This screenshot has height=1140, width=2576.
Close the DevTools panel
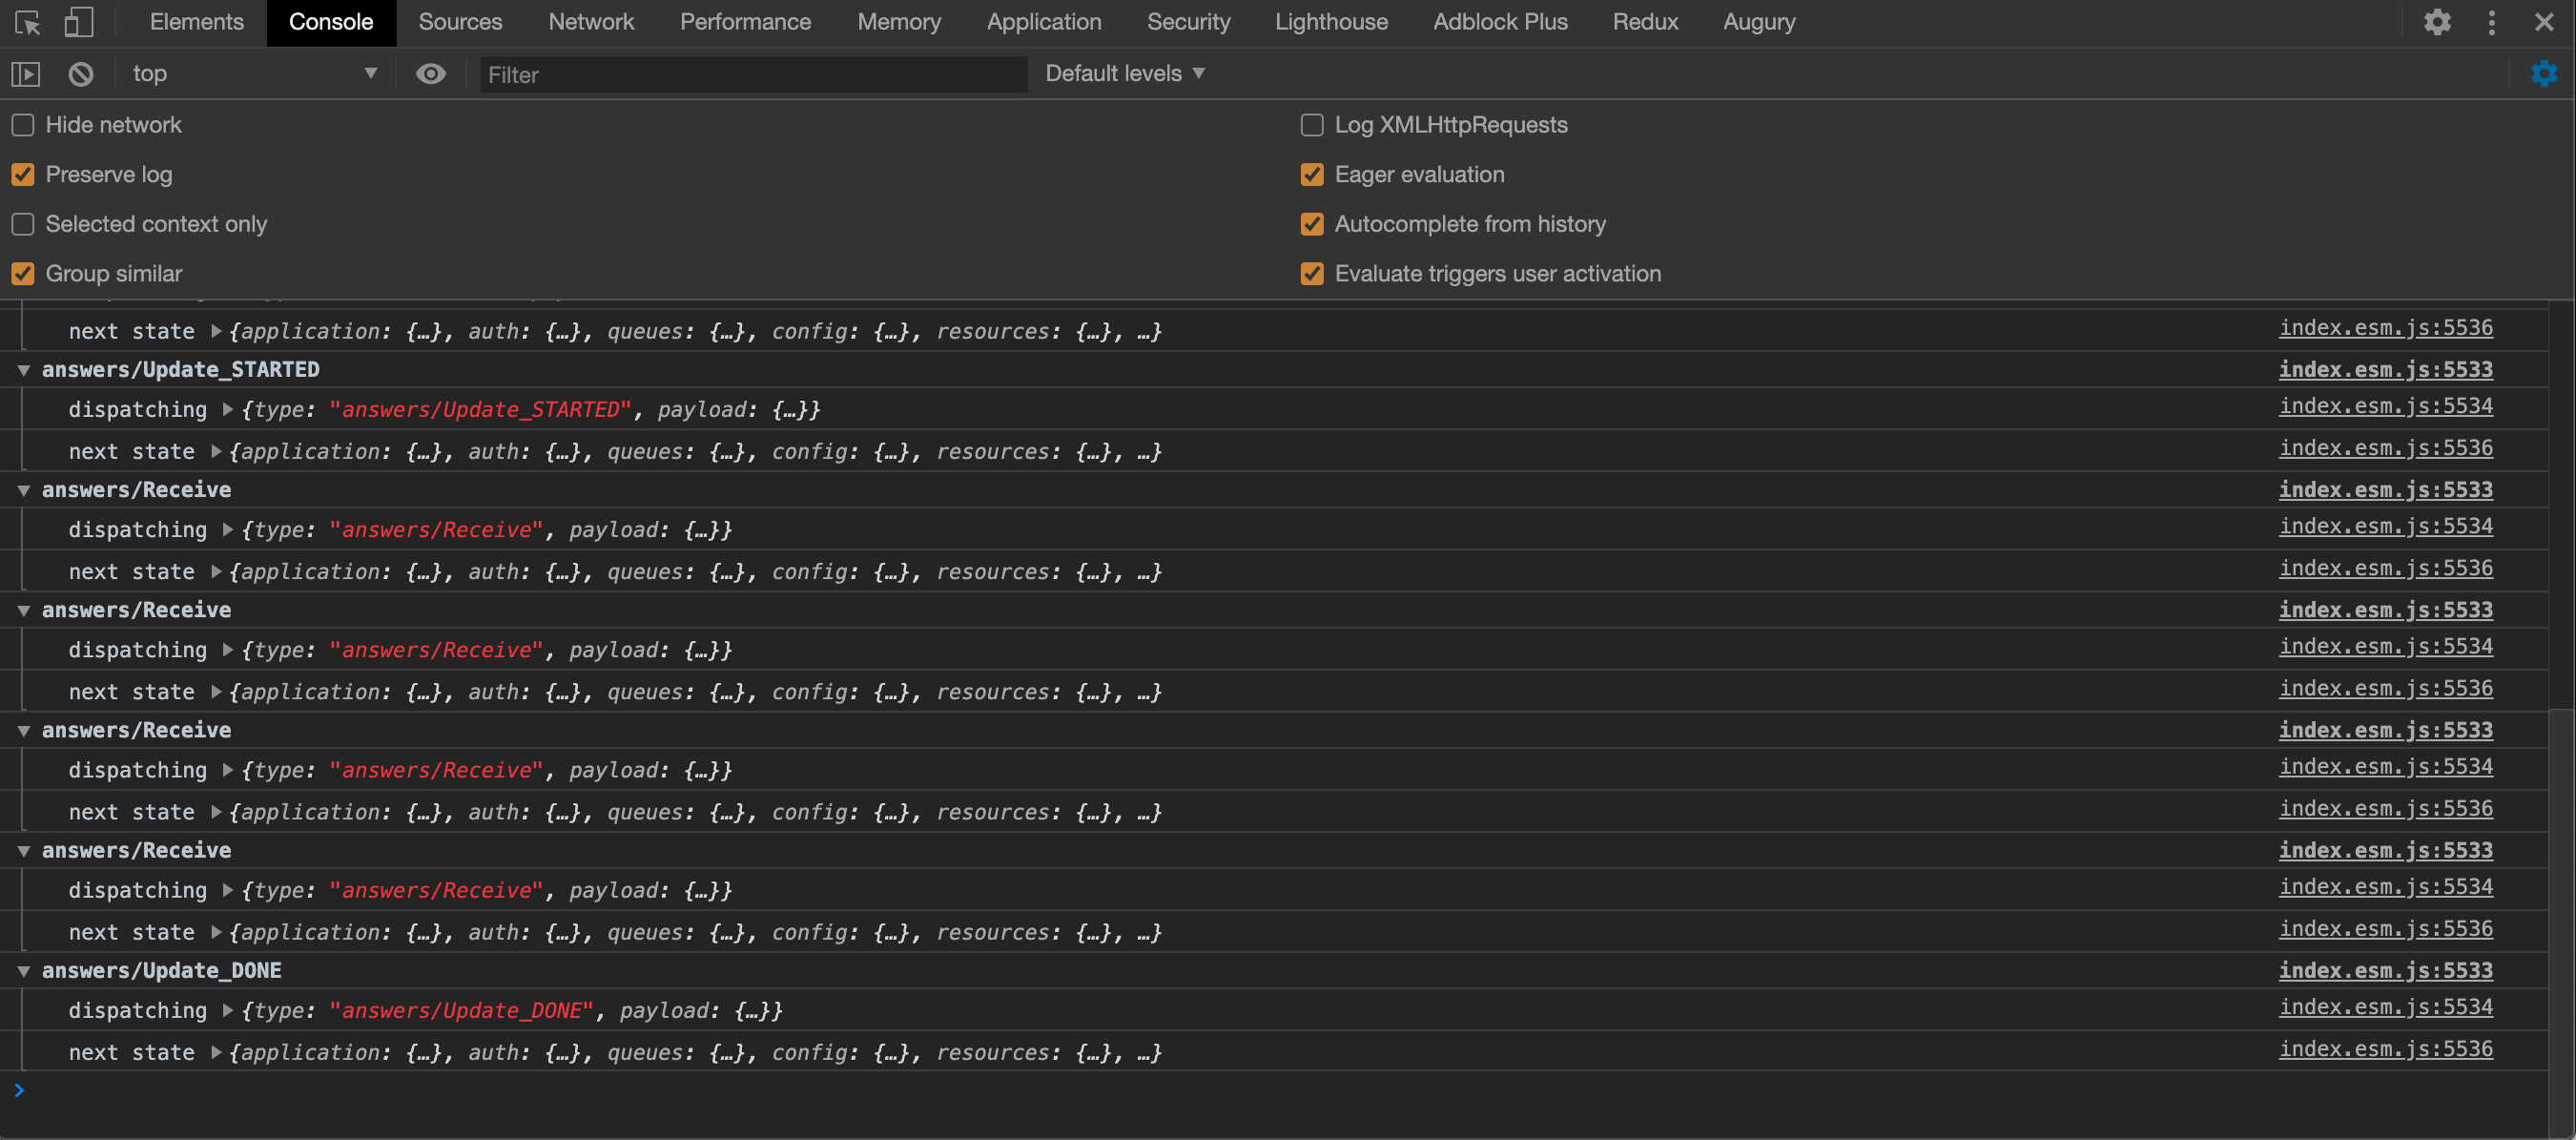pos(2544,22)
